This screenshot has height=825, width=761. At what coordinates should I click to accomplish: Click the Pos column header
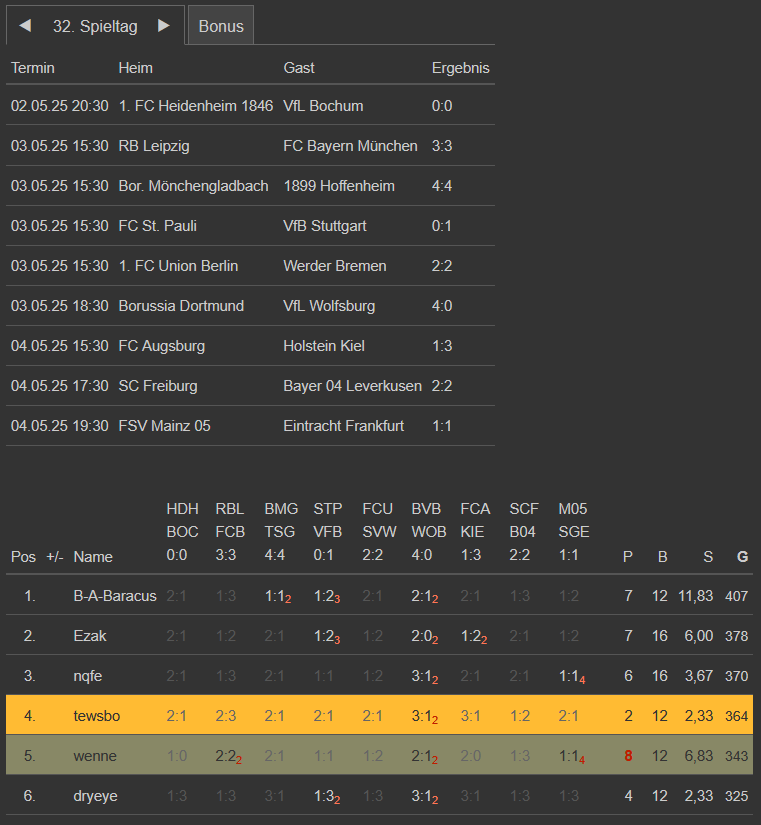coord(23,557)
